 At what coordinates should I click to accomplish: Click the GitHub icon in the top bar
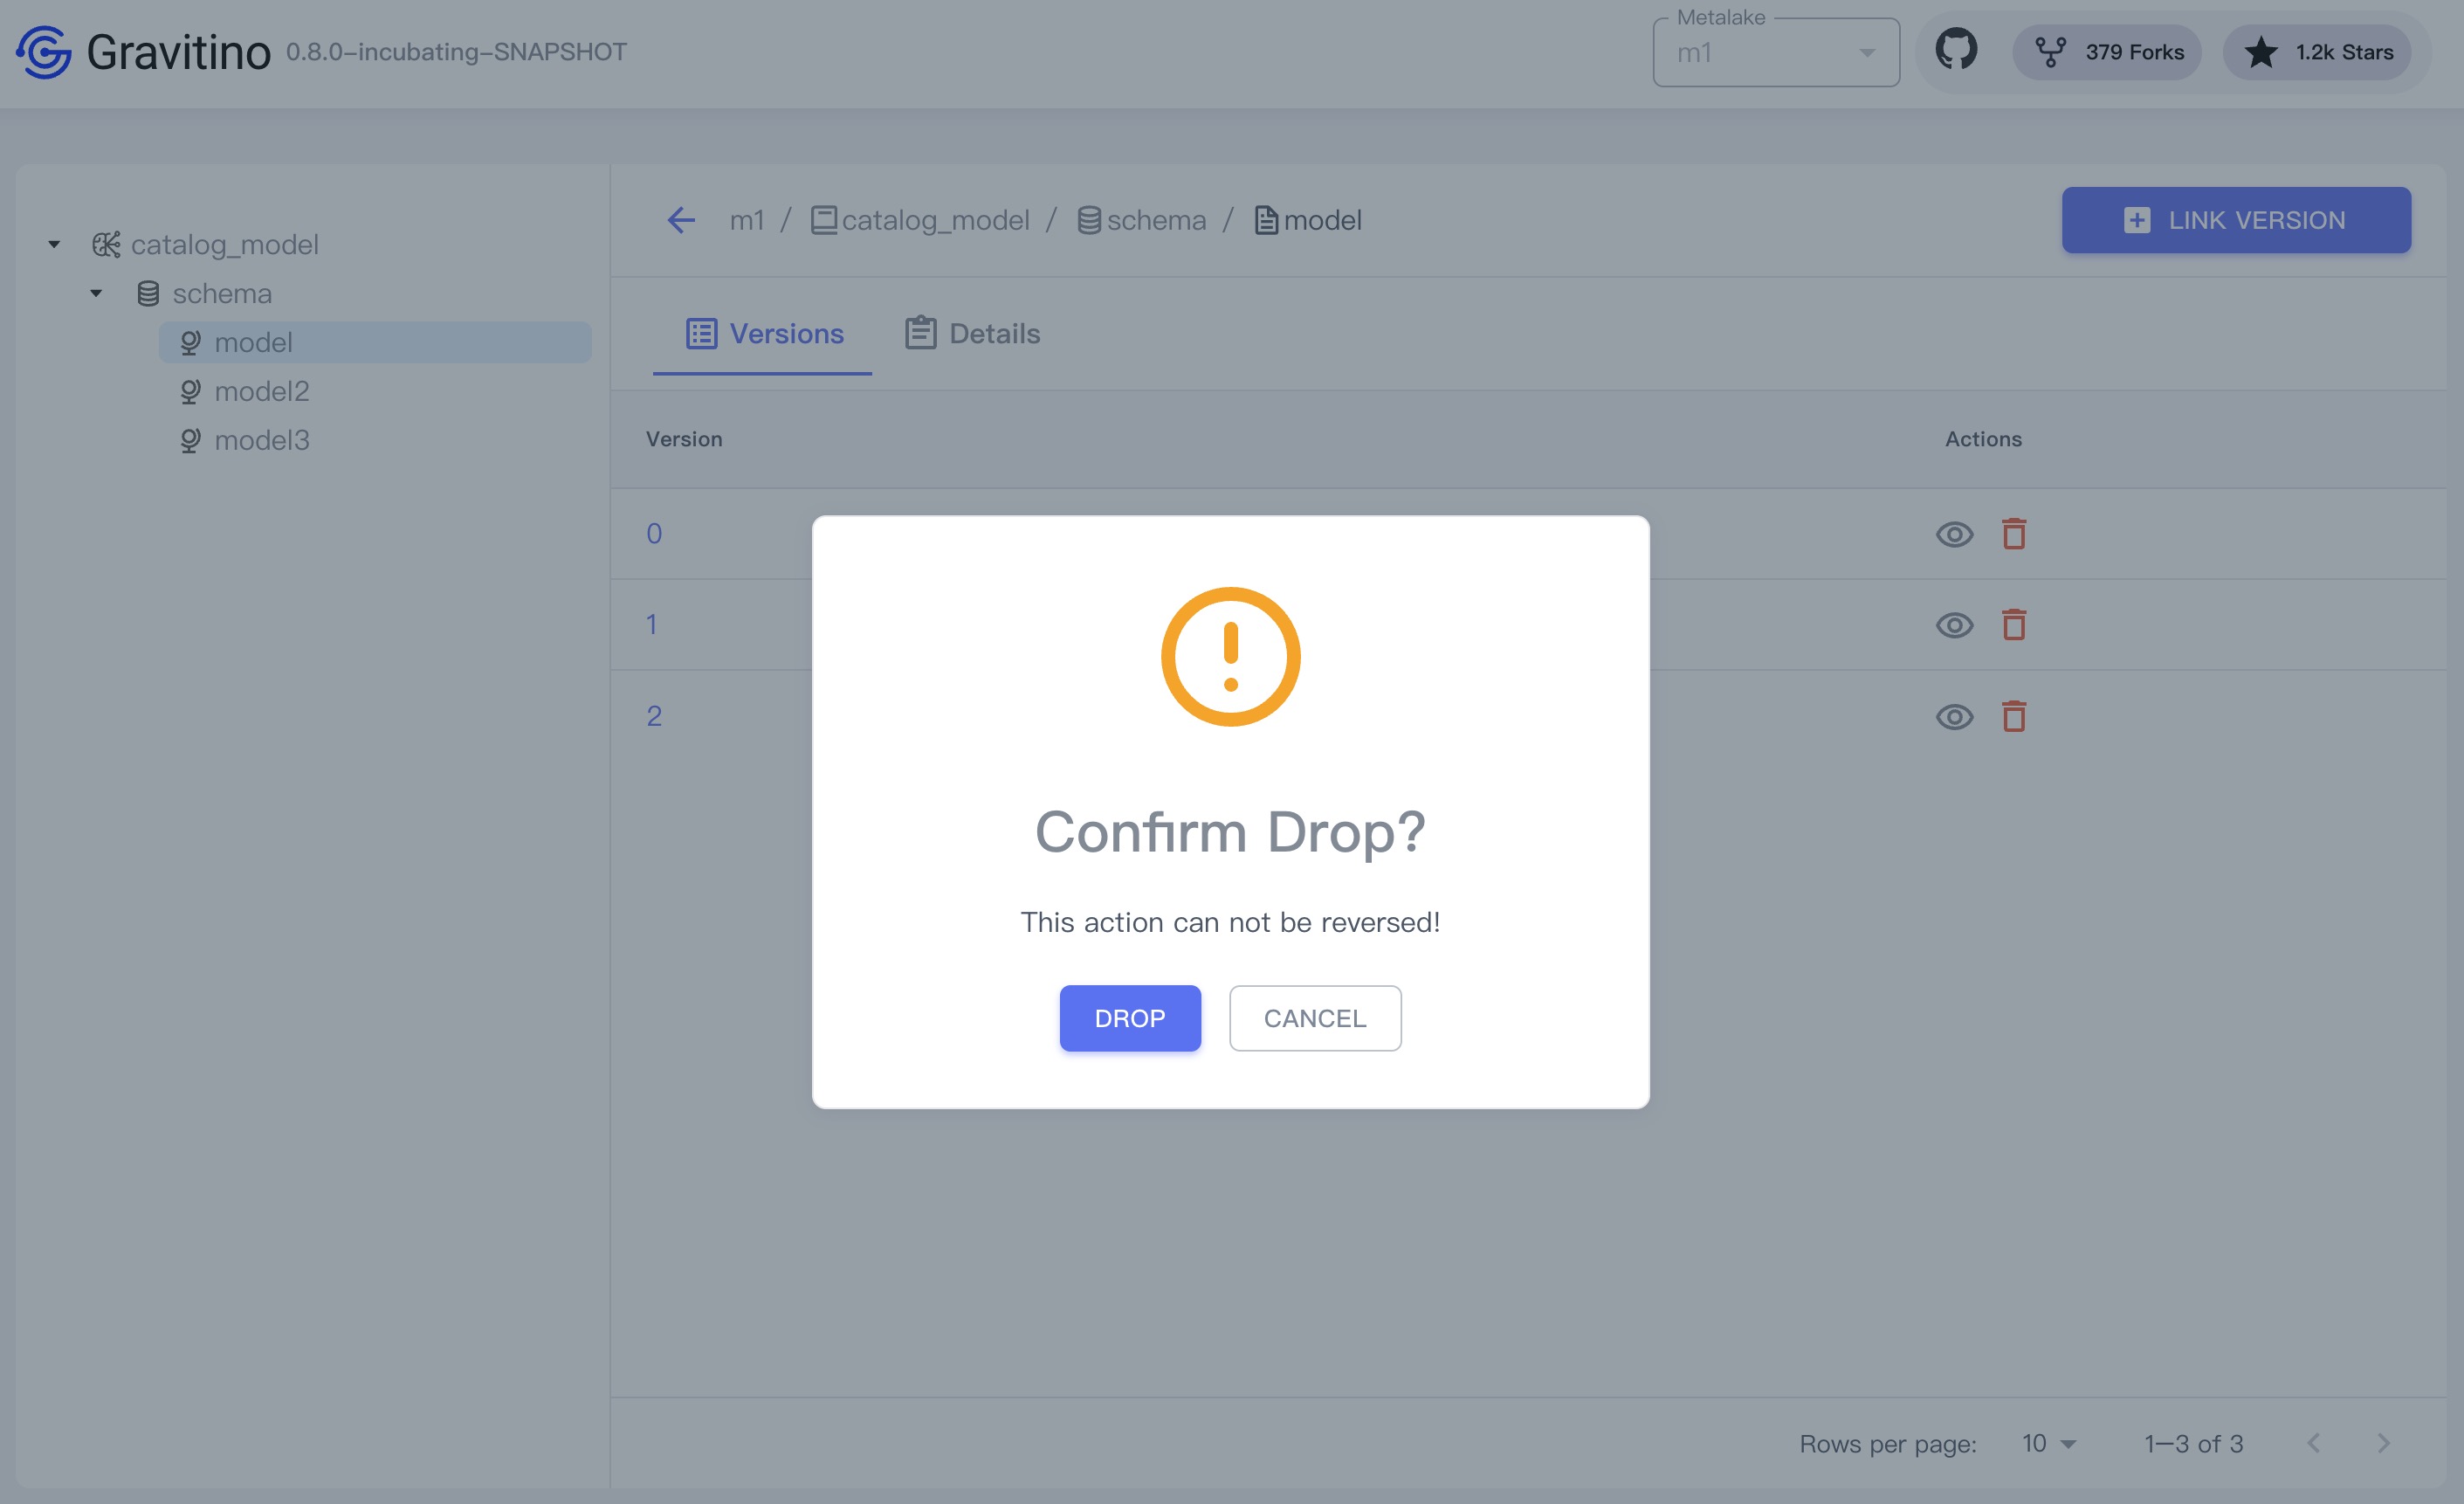click(1955, 51)
